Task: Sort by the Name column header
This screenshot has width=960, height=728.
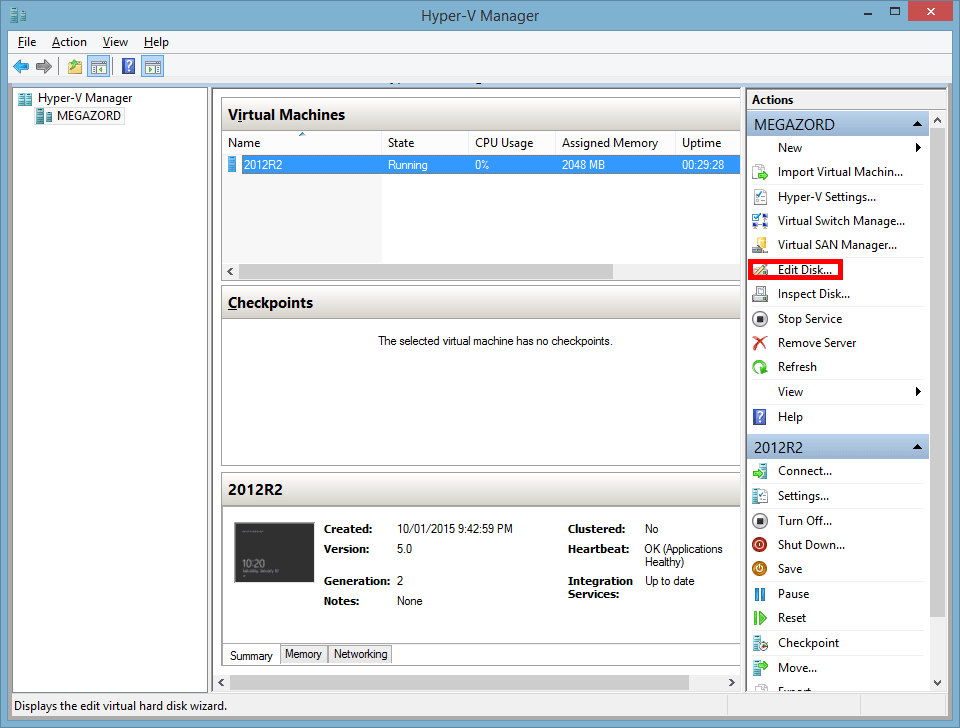Action: (x=301, y=143)
